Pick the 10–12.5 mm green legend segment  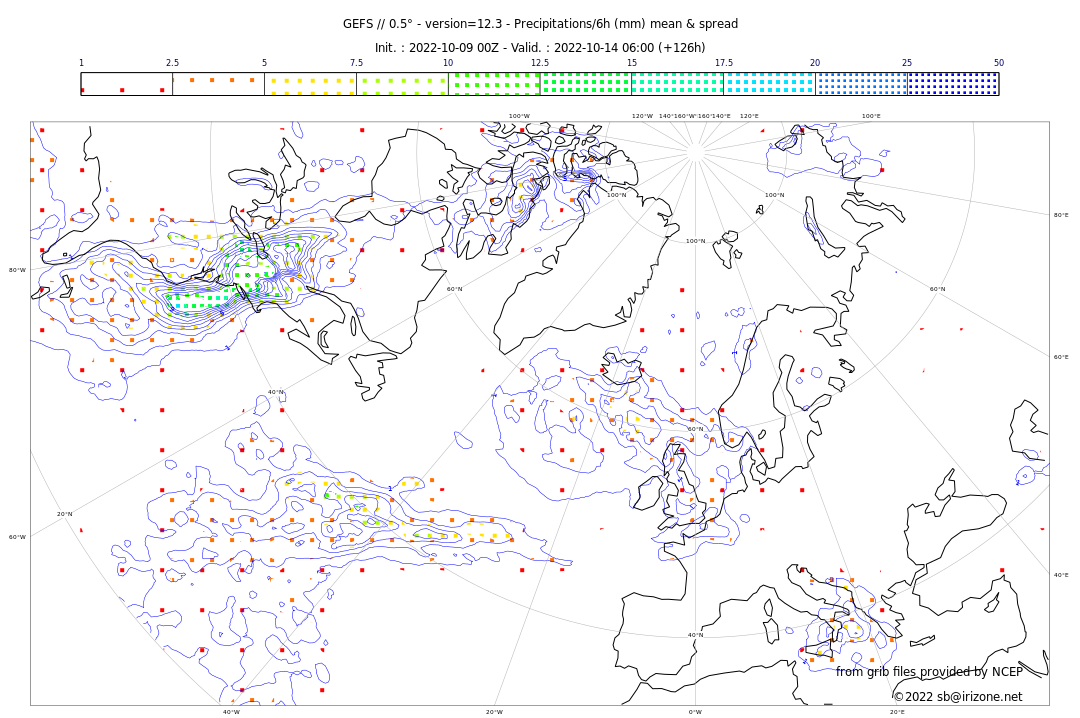coord(493,84)
